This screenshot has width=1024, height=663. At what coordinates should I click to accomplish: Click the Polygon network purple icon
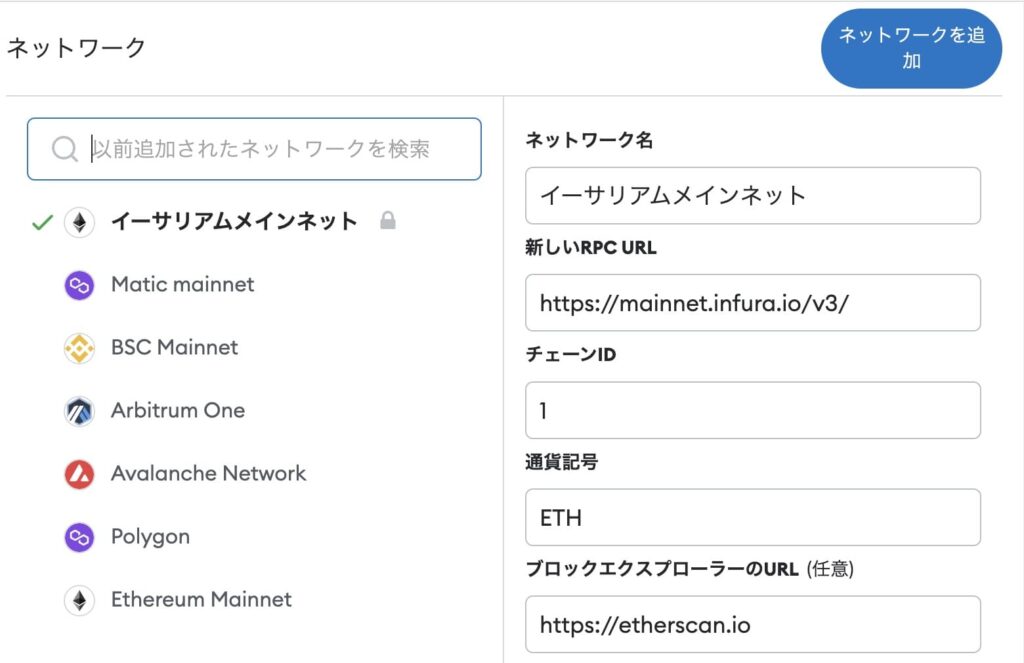tap(80, 537)
